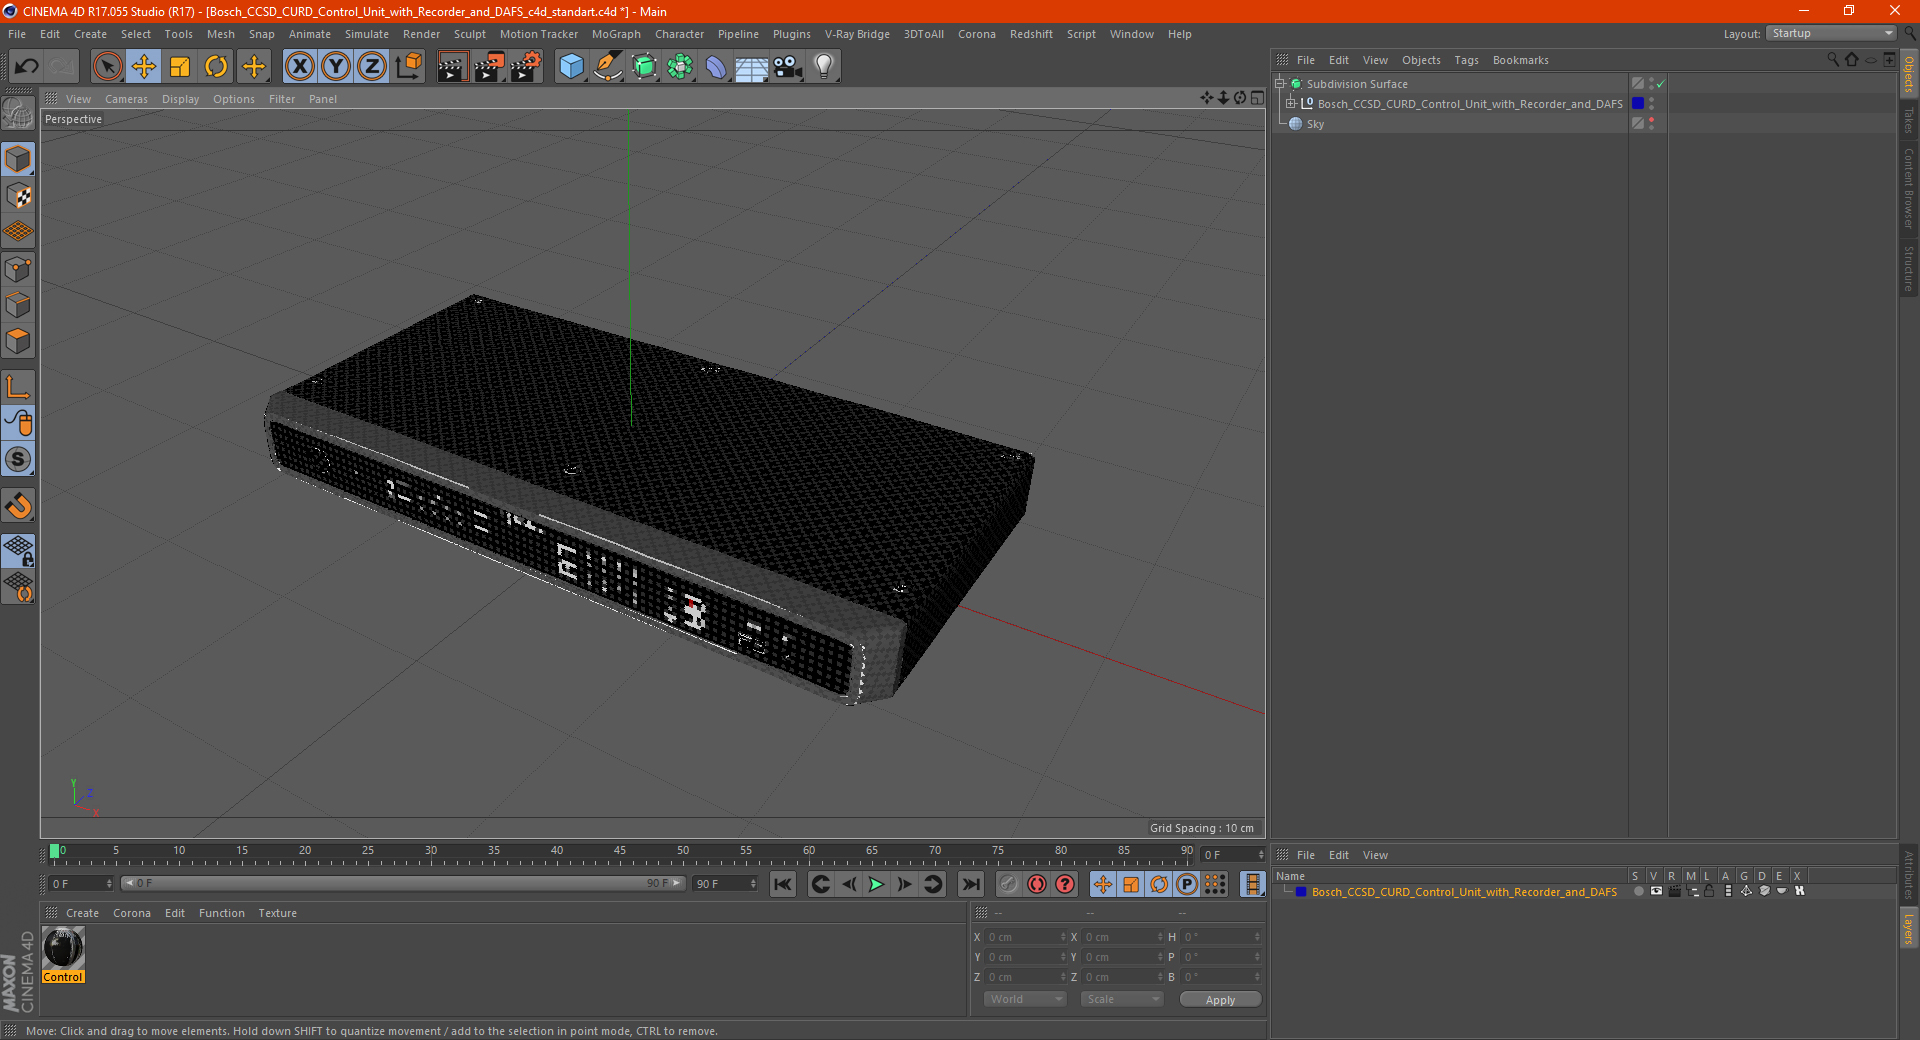This screenshot has height=1040, width=1920.
Task: Toggle Bosch object editor visibility dot
Action: (1651, 100)
